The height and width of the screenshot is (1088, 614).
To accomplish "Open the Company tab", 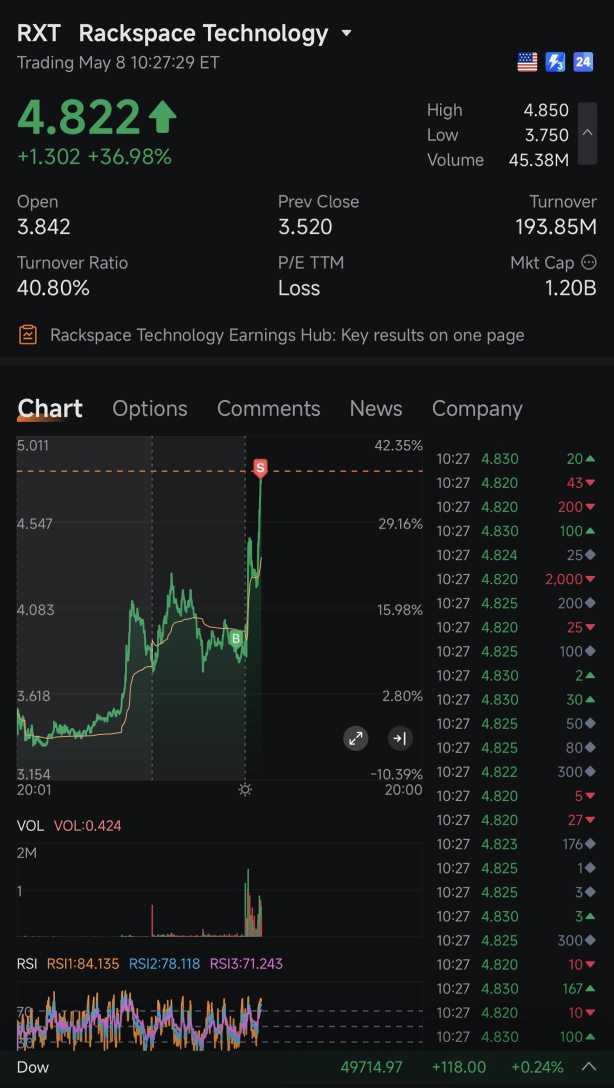I will [477, 409].
